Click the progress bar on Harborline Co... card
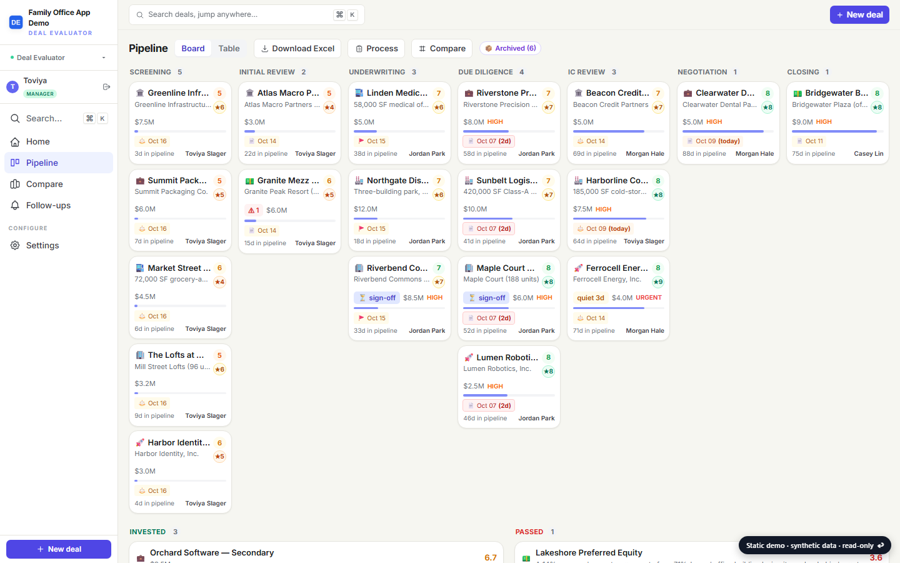 point(618,219)
